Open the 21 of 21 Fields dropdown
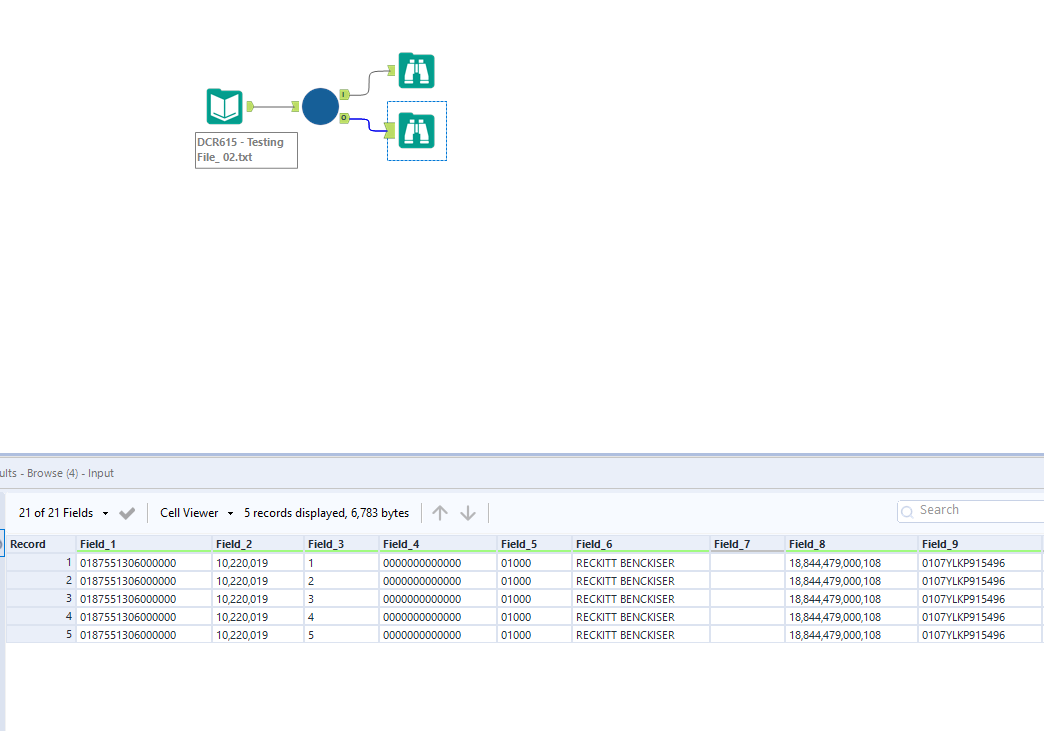The height and width of the screenshot is (731, 1044). pos(64,513)
